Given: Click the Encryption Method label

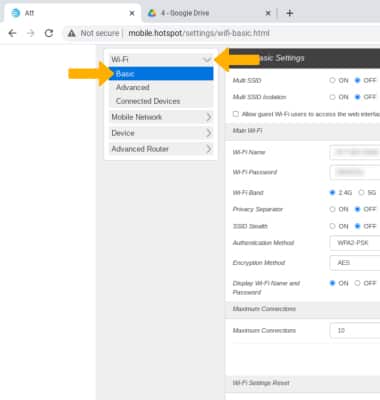Looking at the screenshot, I should [x=259, y=263].
